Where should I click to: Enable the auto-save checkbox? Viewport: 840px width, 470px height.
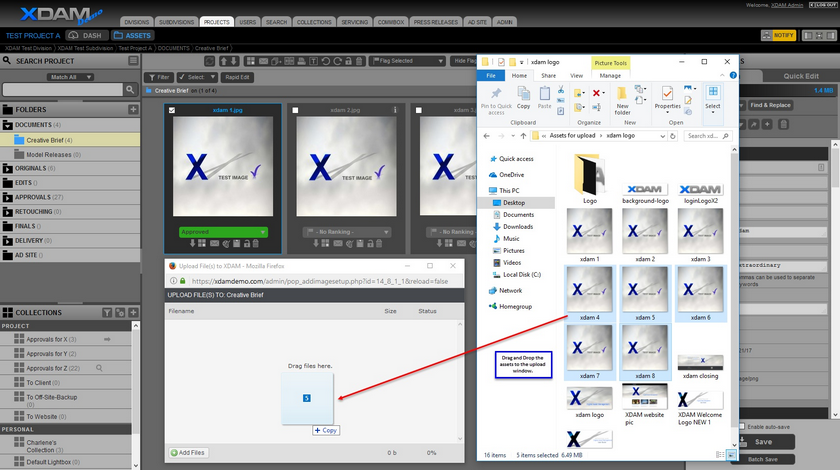pos(741,427)
